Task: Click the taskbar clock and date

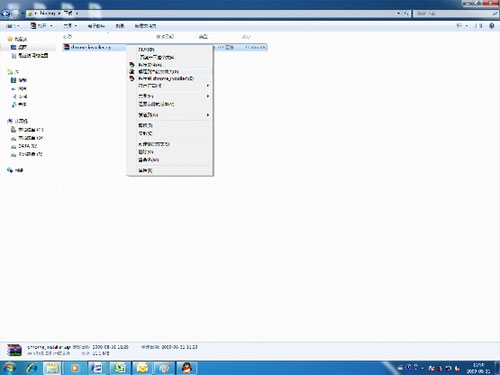Action: pos(479,368)
